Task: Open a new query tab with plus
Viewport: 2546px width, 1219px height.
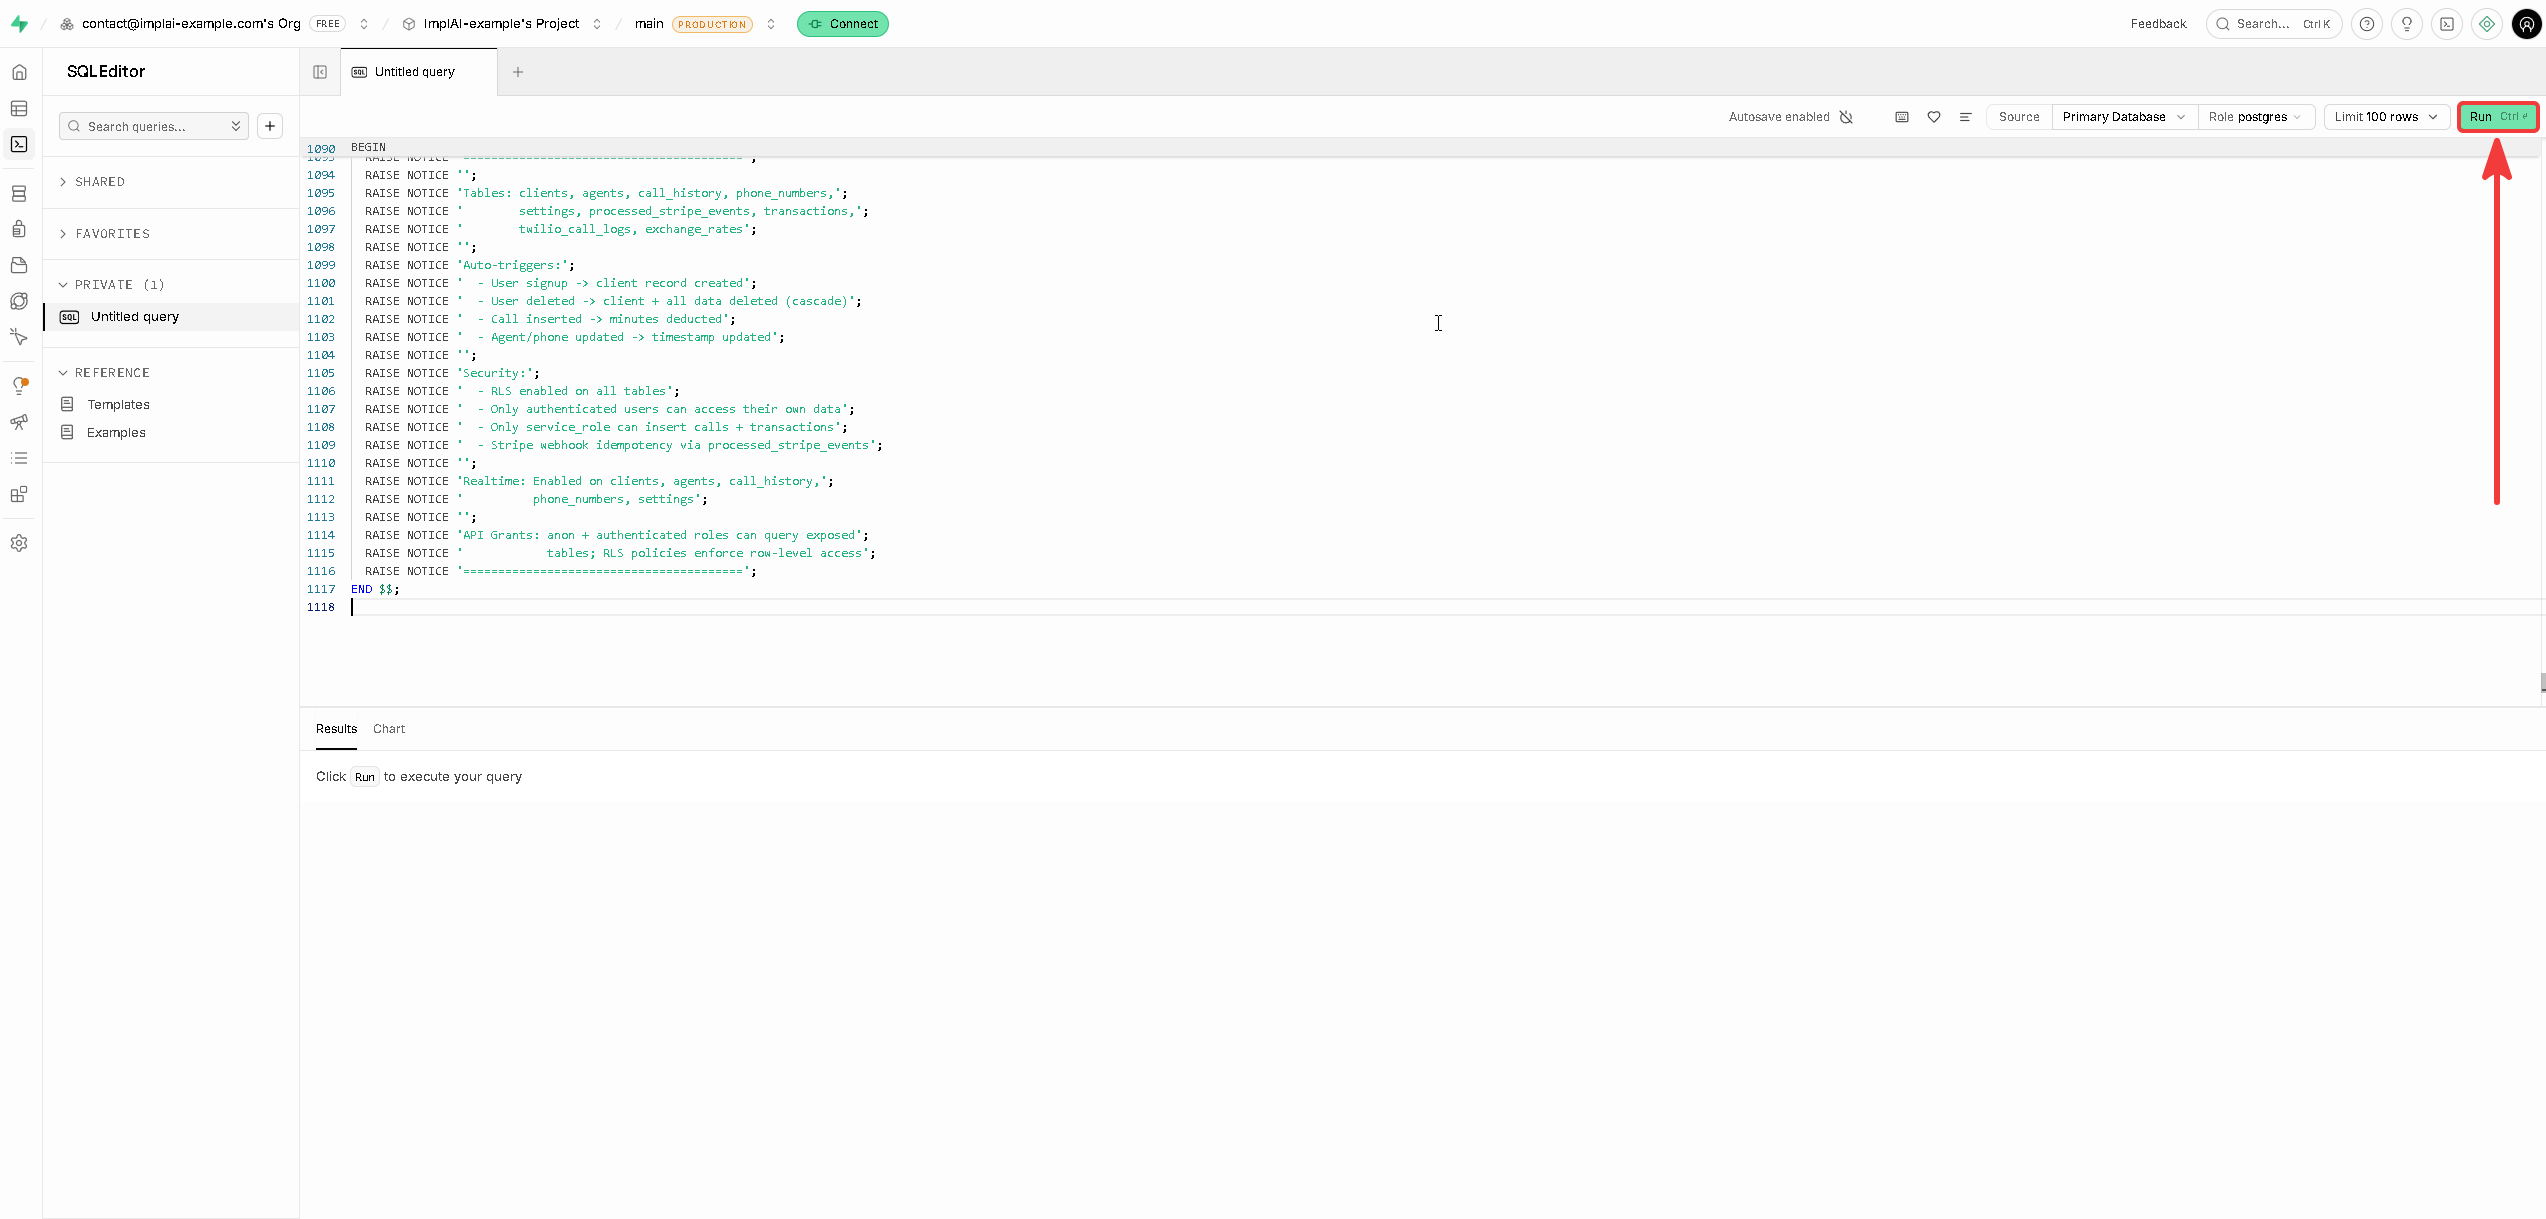Action: tap(518, 72)
